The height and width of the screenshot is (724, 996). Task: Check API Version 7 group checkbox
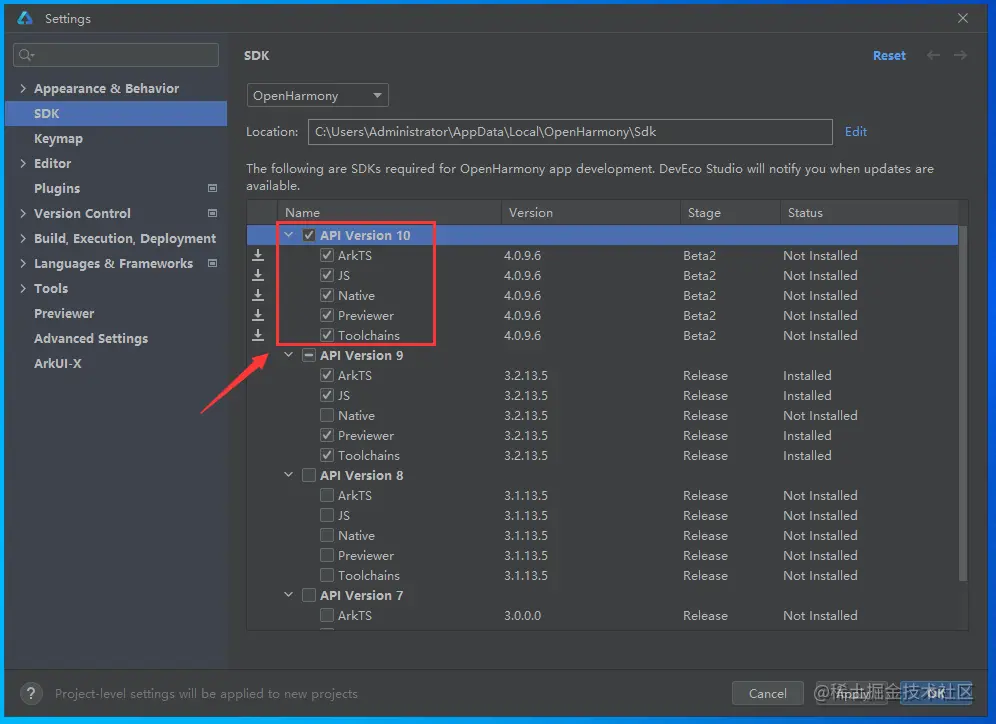(309, 595)
